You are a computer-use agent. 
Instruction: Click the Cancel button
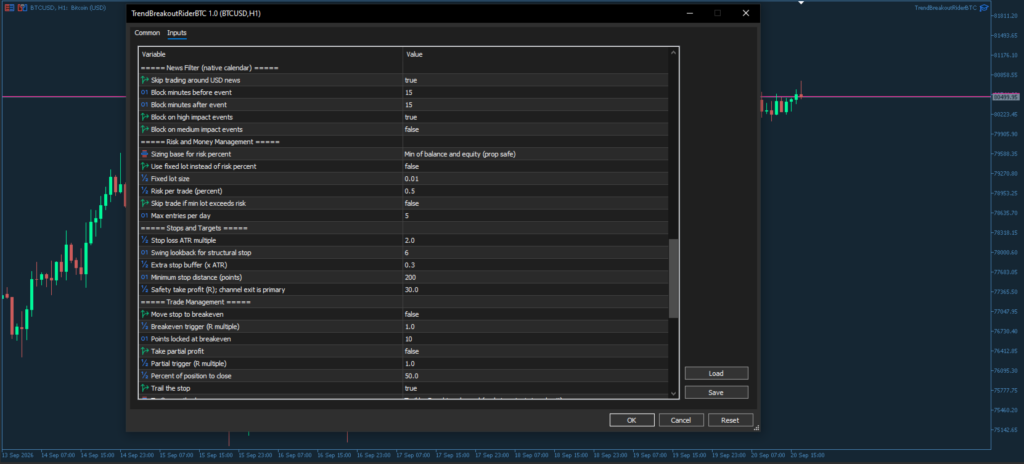pyautogui.click(x=681, y=420)
